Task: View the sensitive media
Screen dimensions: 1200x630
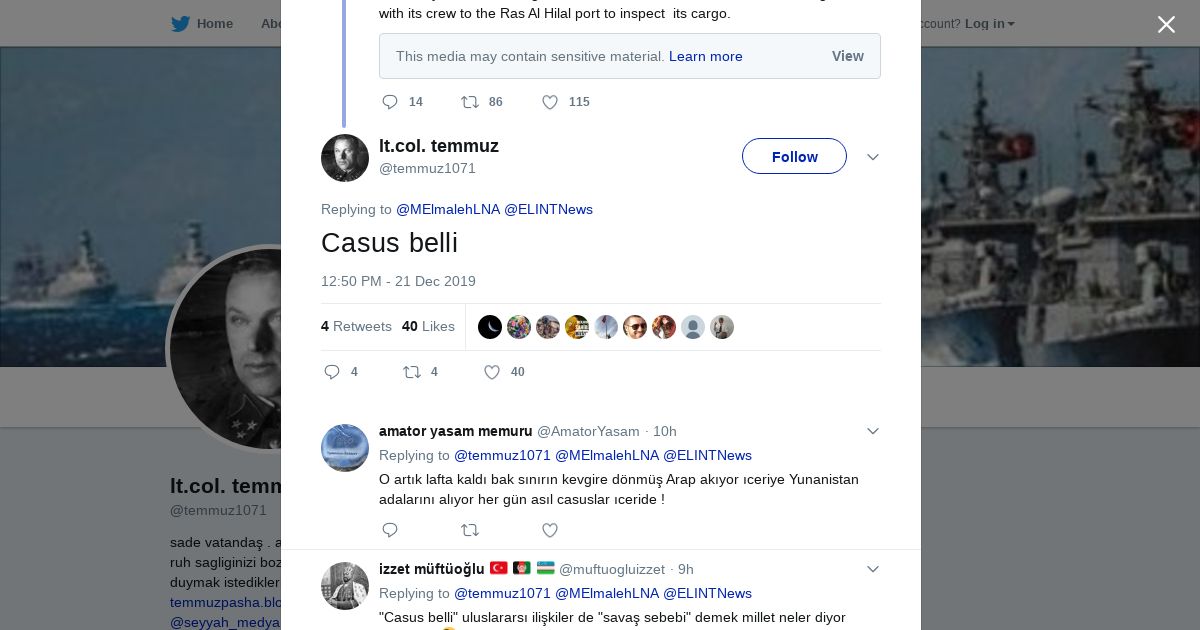Action: click(847, 56)
